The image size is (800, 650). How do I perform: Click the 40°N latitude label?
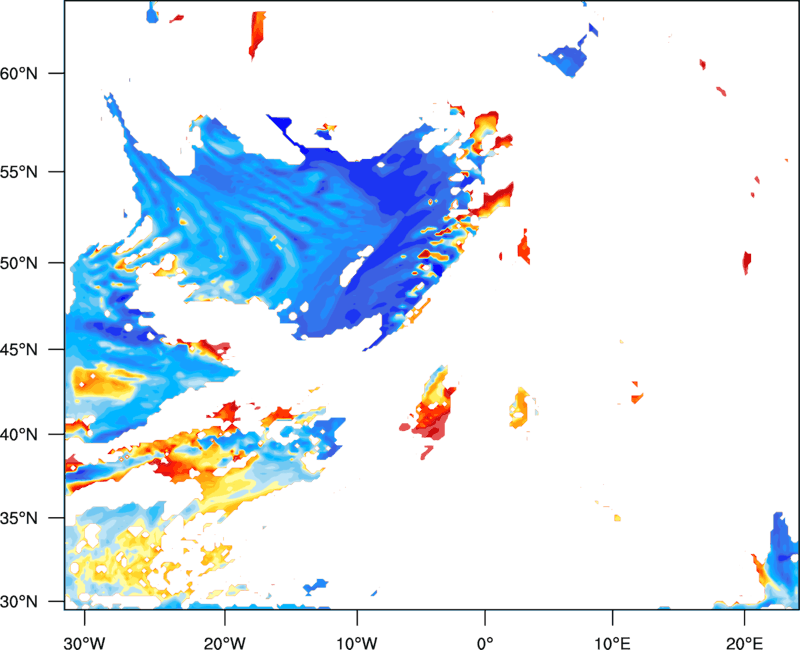[x=19, y=435]
